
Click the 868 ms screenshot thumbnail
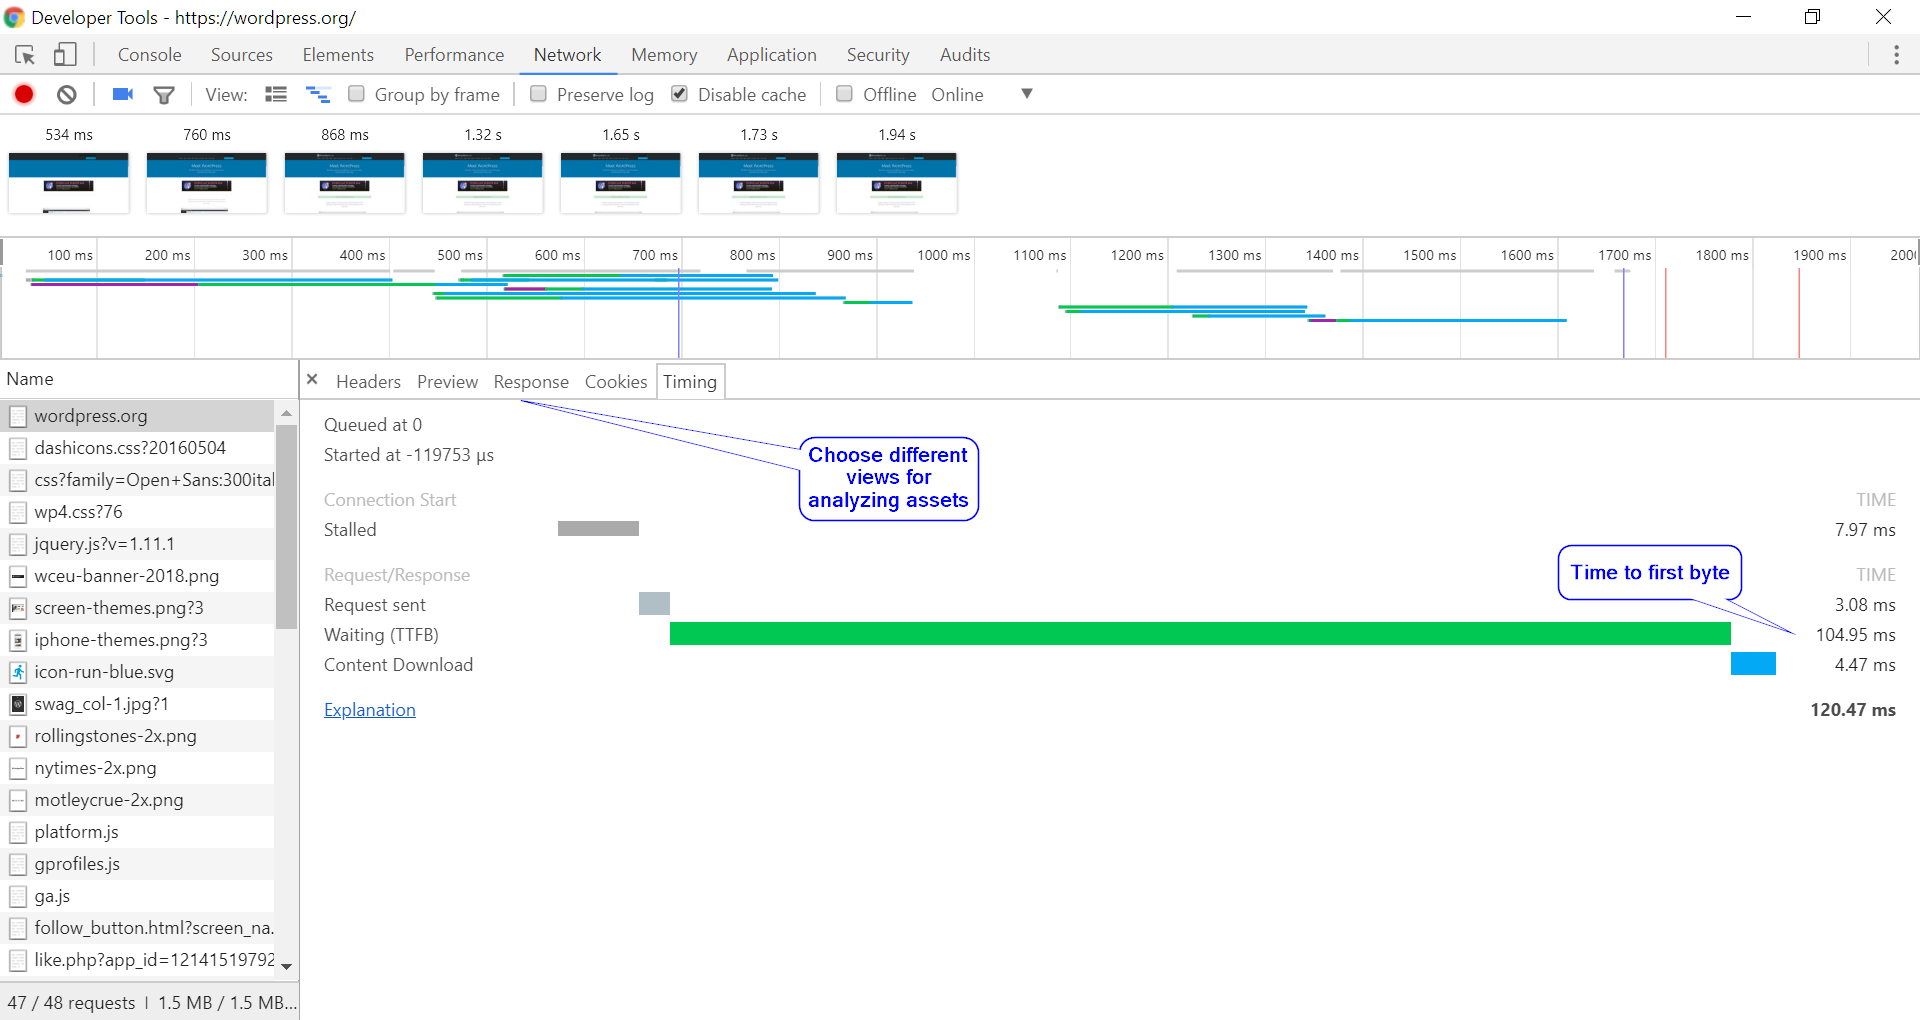pos(345,183)
